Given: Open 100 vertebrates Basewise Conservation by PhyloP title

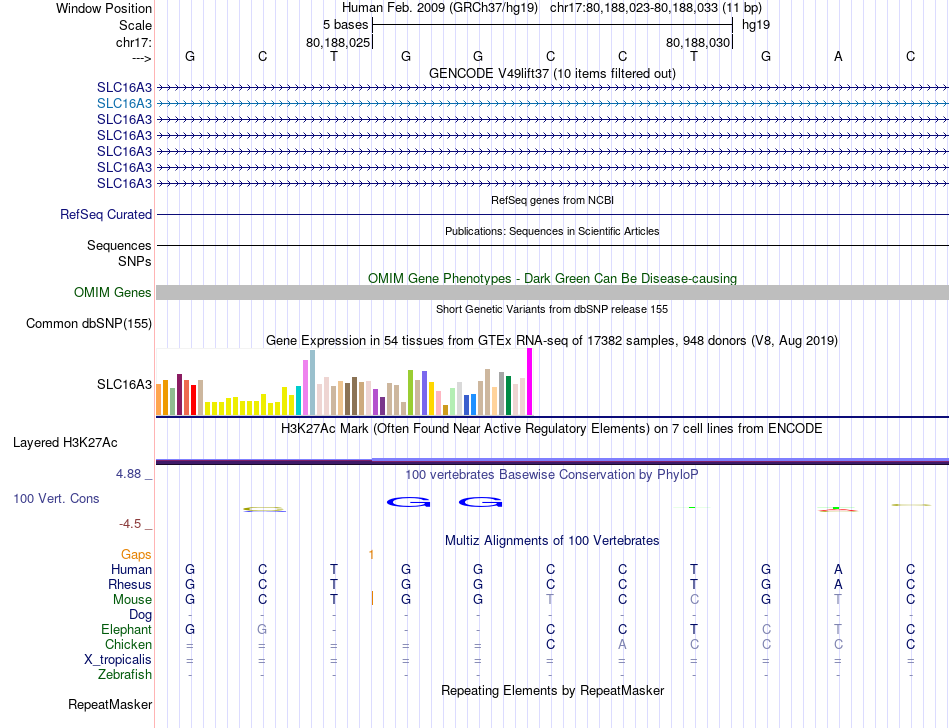Looking at the screenshot, I should 552,475.
